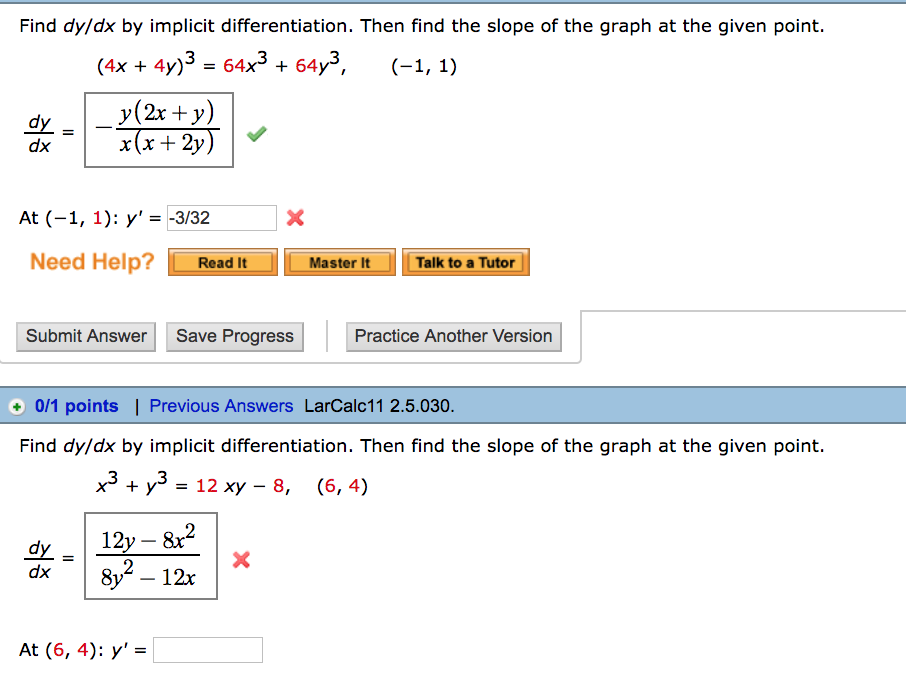Click the Need Help? heading icon text
This screenshot has height=674, width=906.
coord(91,262)
